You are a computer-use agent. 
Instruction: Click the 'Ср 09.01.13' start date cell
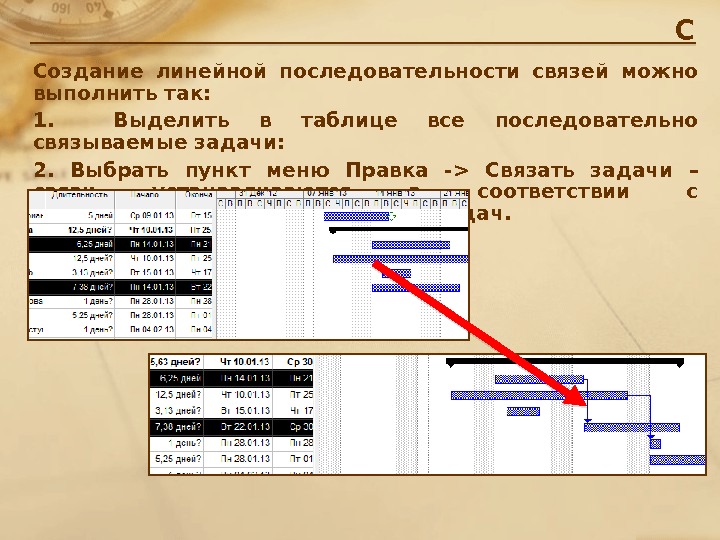pyautogui.click(x=152, y=215)
